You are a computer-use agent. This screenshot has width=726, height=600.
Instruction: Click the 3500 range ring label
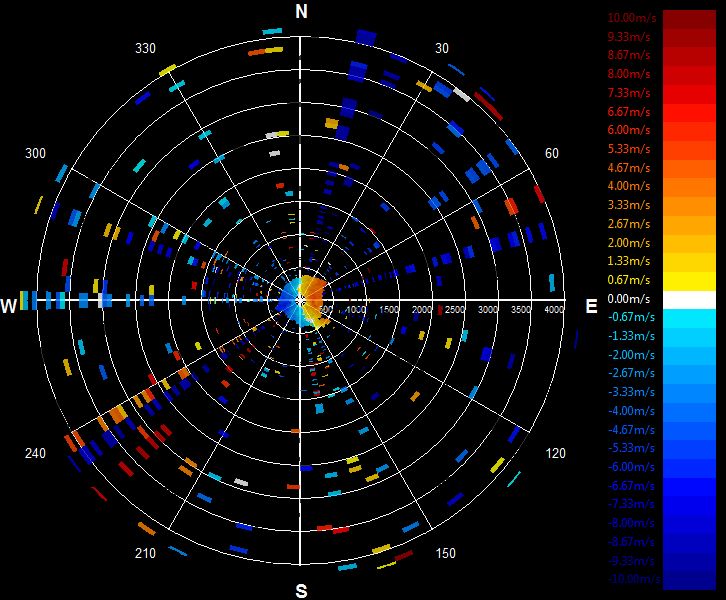[x=520, y=310]
